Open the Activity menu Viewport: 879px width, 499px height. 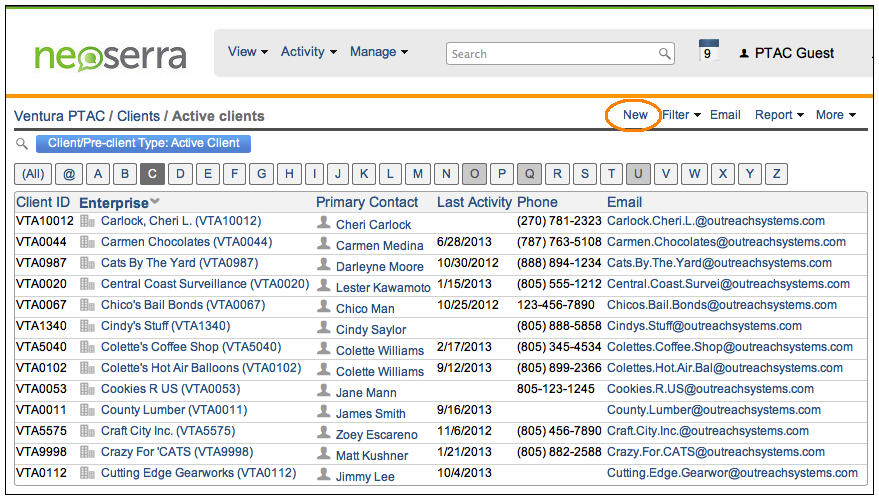coord(308,52)
